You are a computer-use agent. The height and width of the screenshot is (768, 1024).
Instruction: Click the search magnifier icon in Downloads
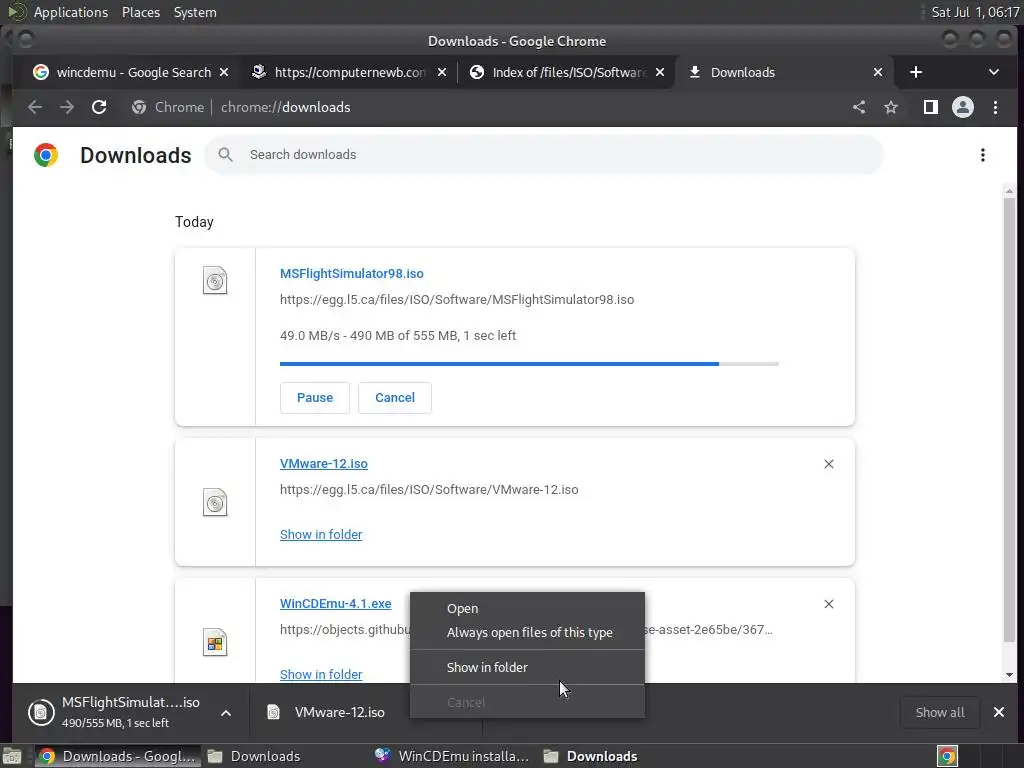225,155
